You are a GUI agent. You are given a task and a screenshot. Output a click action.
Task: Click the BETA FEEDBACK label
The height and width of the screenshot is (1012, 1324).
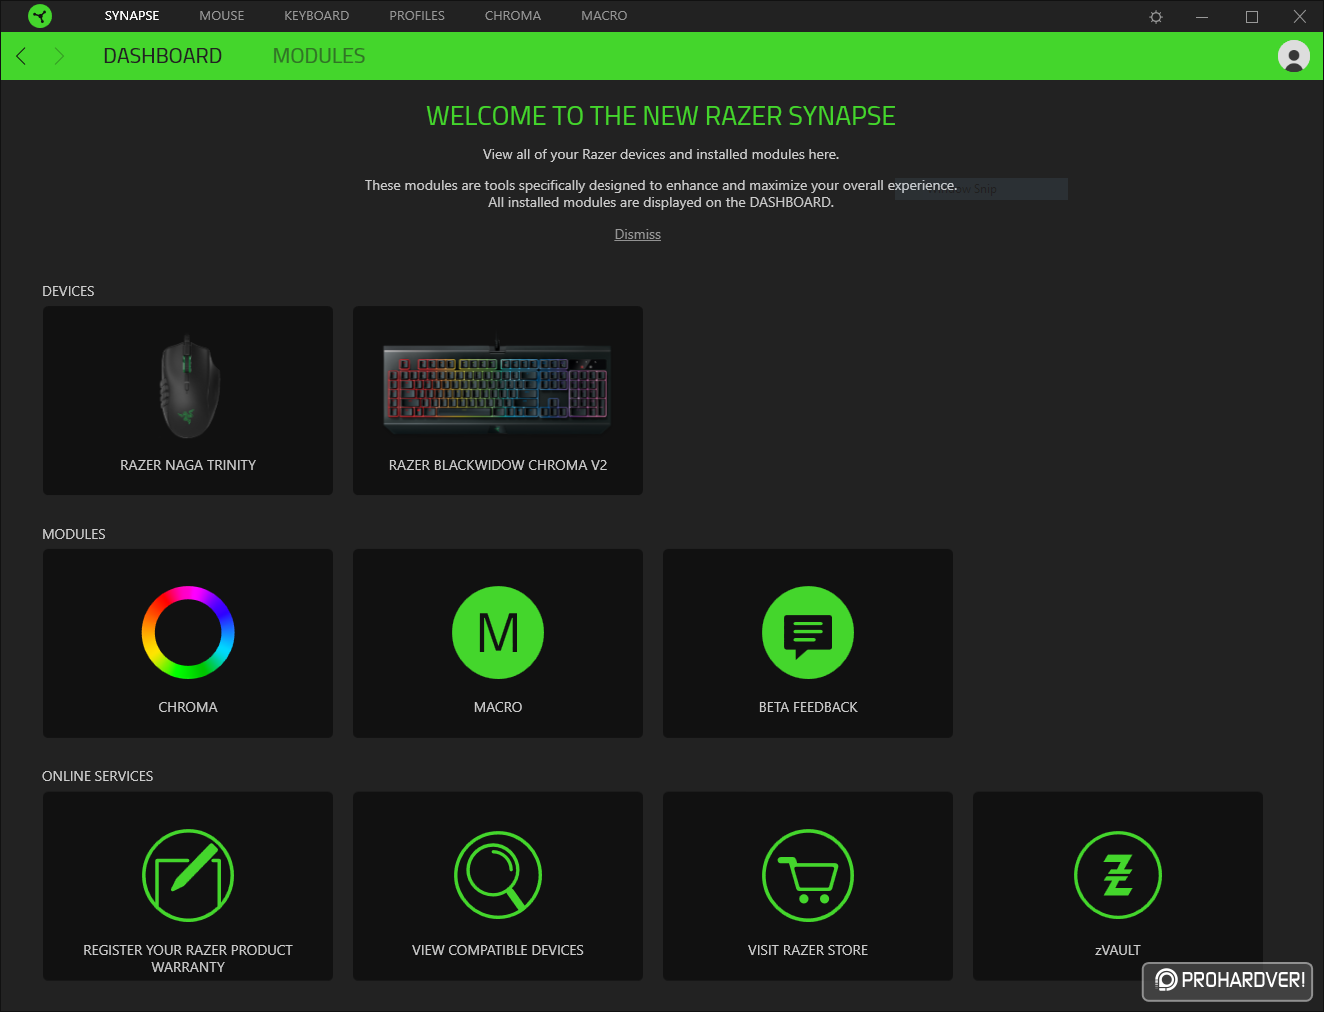tap(808, 707)
